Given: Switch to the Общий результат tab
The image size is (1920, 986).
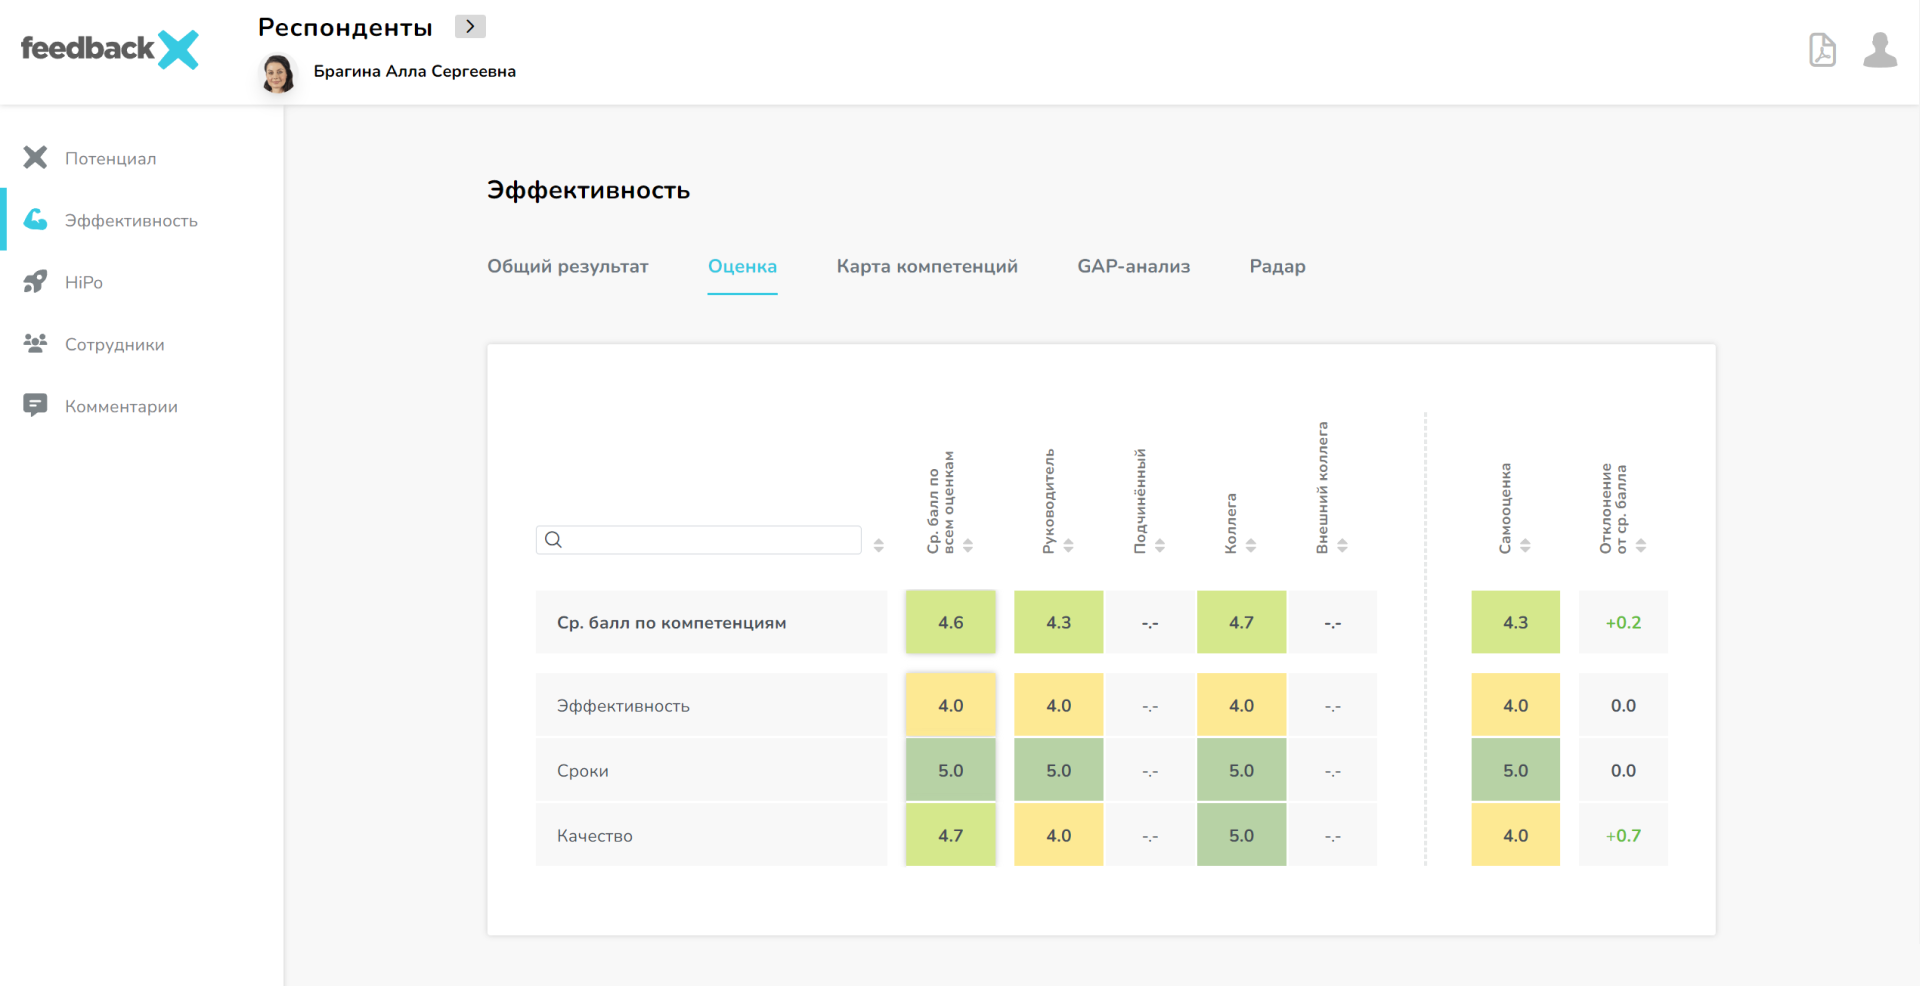Looking at the screenshot, I should click(x=567, y=266).
